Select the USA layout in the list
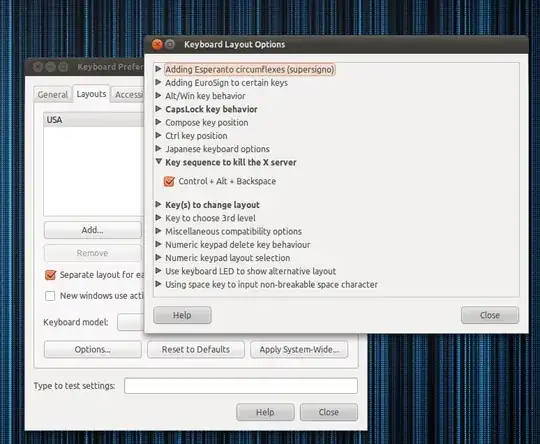The image size is (540, 444). (94, 120)
